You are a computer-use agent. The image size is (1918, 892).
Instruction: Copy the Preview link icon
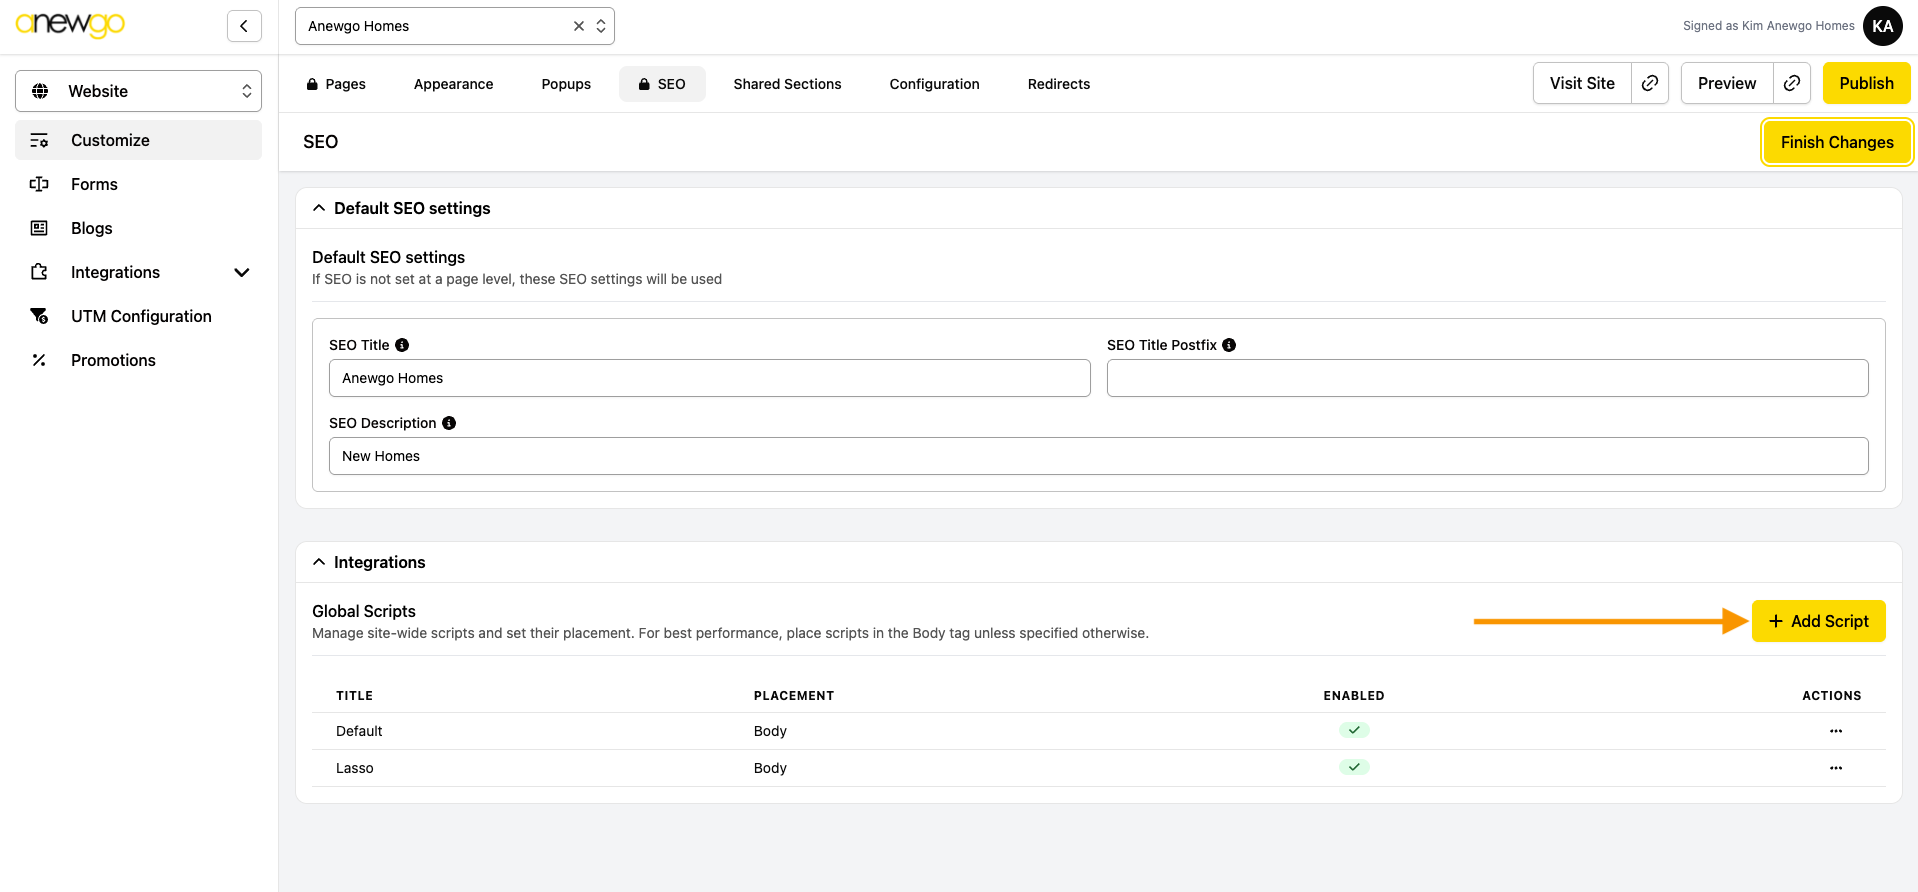[1792, 83]
